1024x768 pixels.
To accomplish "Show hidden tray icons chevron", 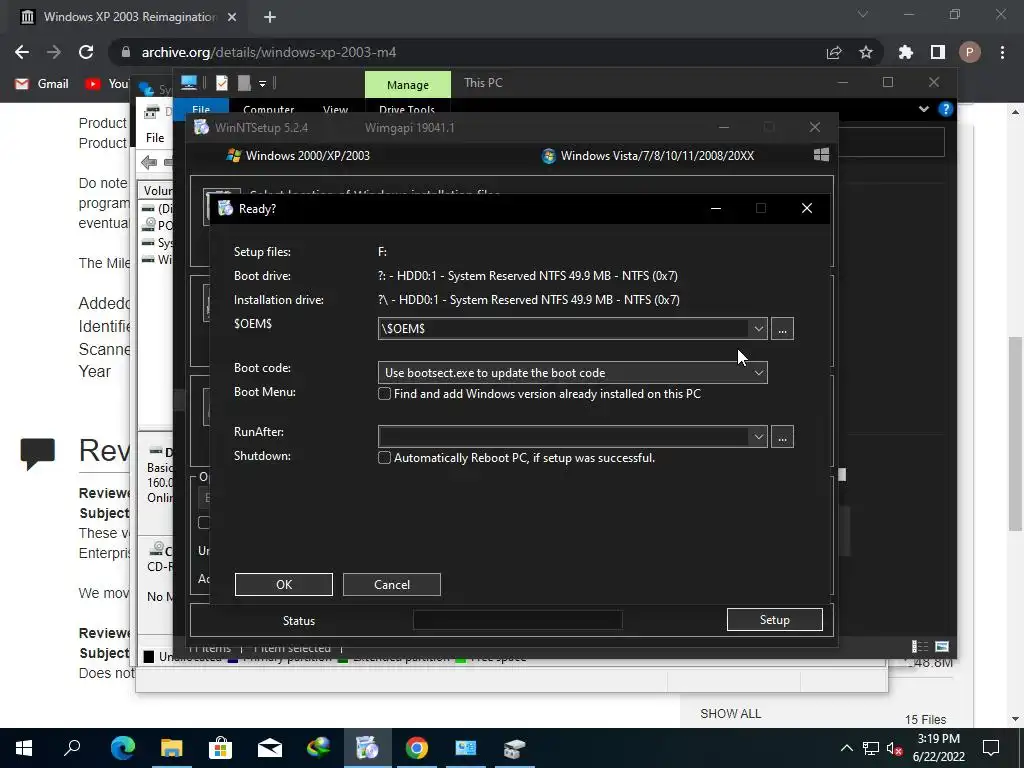I will (846, 748).
